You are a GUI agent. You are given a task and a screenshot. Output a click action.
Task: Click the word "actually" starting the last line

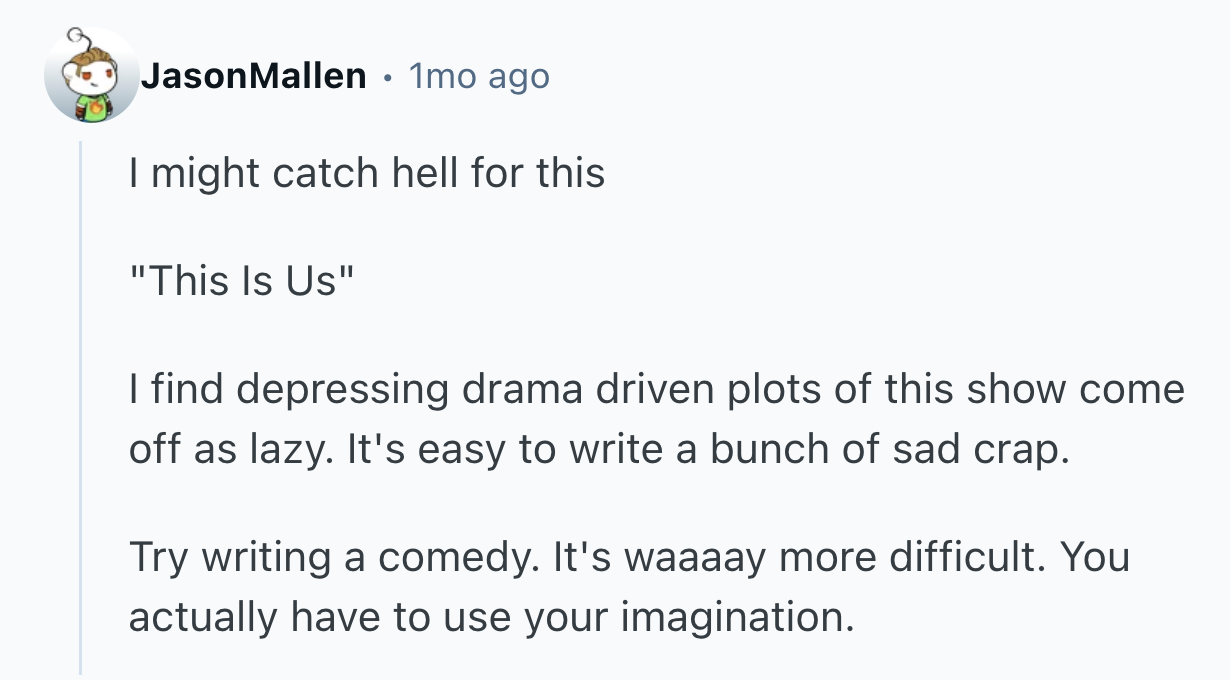coord(204,618)
